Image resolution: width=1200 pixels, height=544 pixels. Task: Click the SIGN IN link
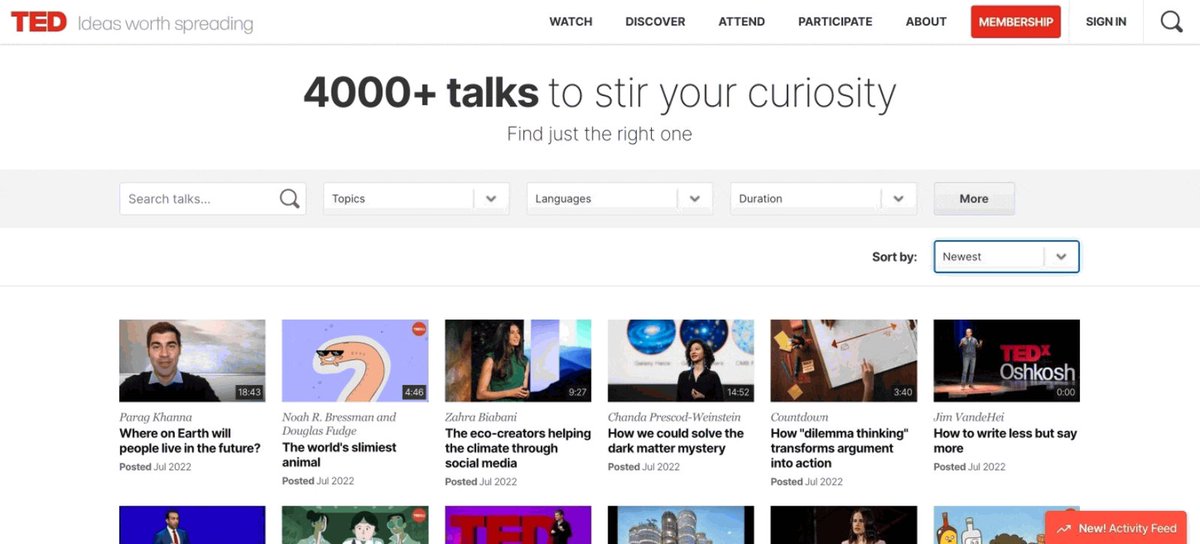1106,21
